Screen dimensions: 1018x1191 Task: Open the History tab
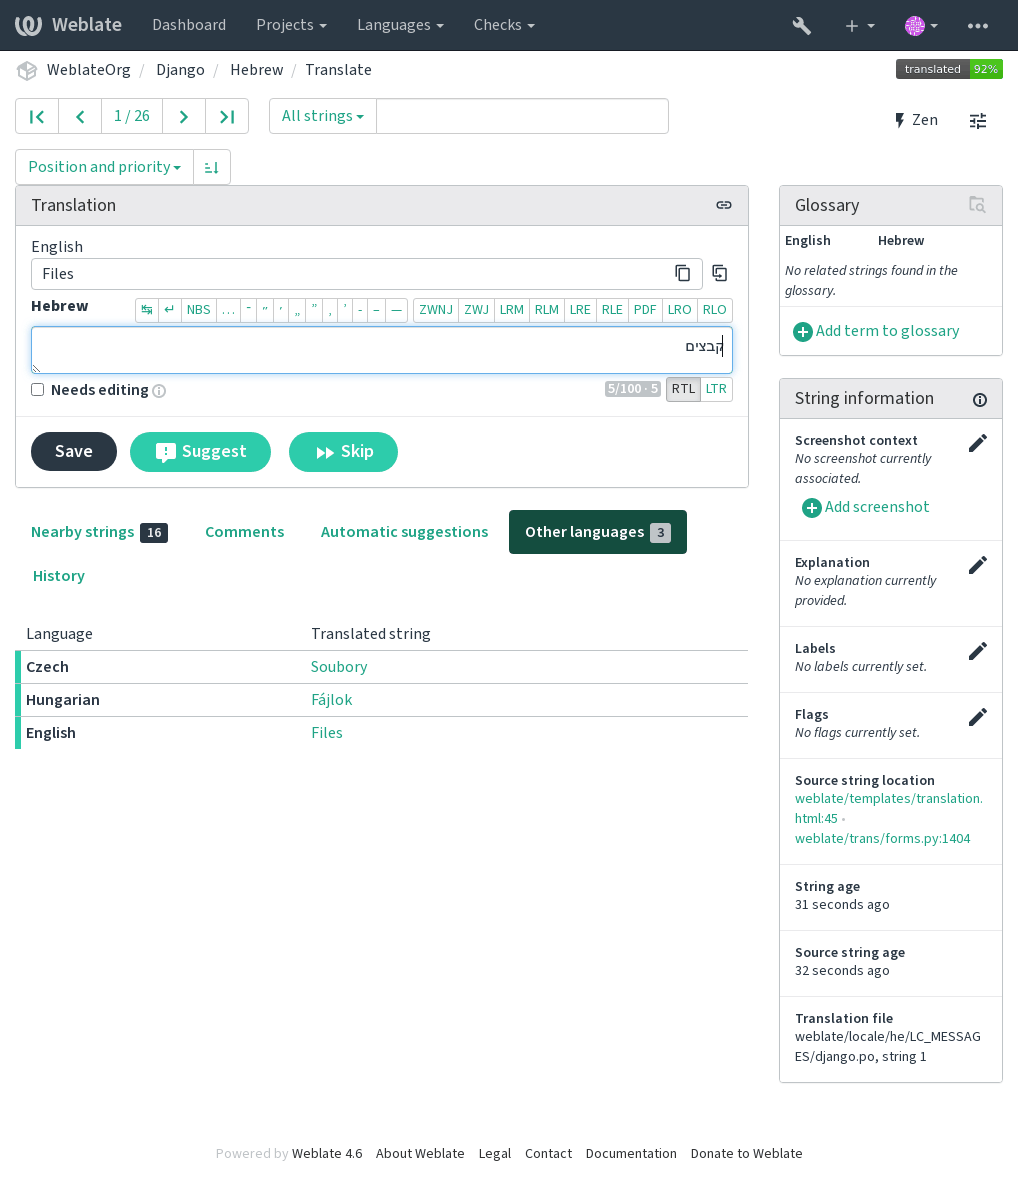58,576
